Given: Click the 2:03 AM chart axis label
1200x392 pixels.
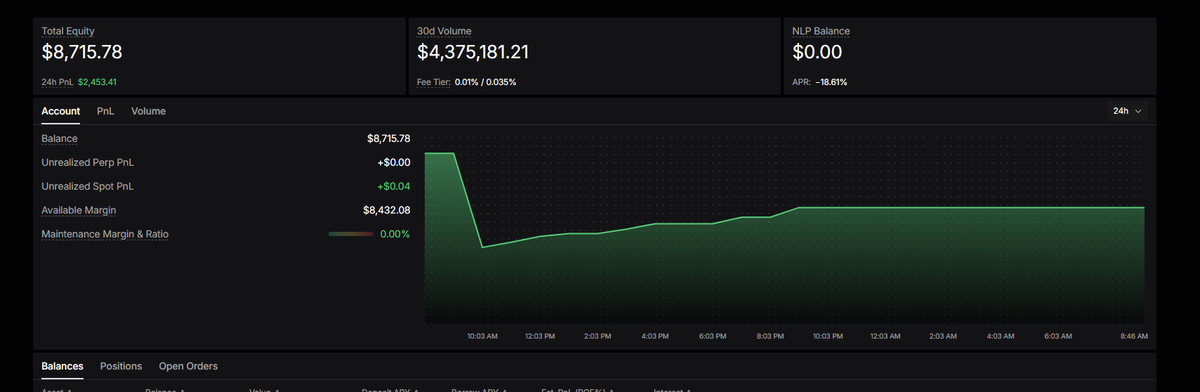Looking at the screenshot, I should pos(944,336).
